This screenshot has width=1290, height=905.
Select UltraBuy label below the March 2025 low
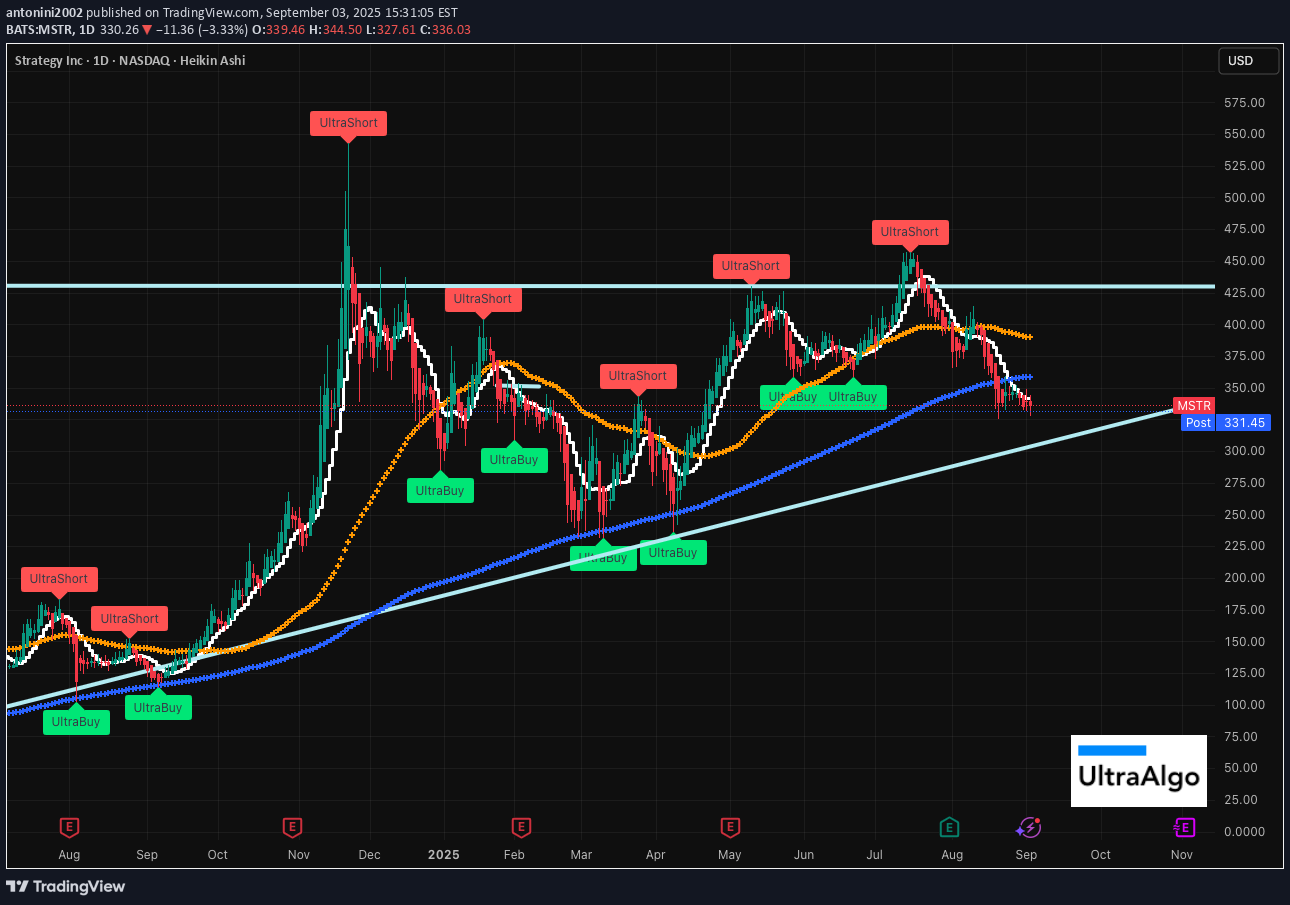tap(603, 558)
